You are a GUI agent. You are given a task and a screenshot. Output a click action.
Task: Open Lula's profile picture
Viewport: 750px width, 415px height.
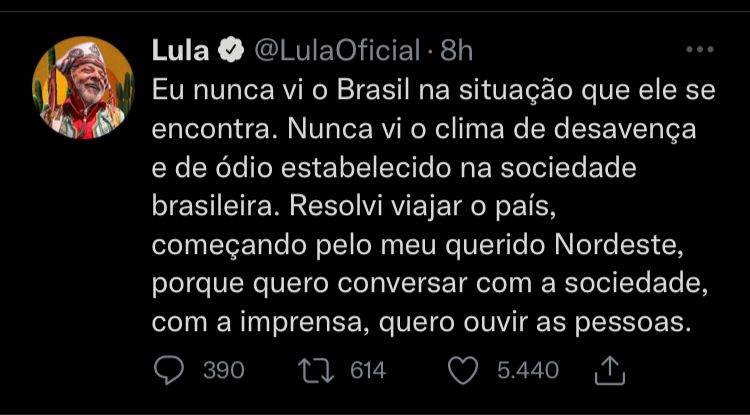84,88
